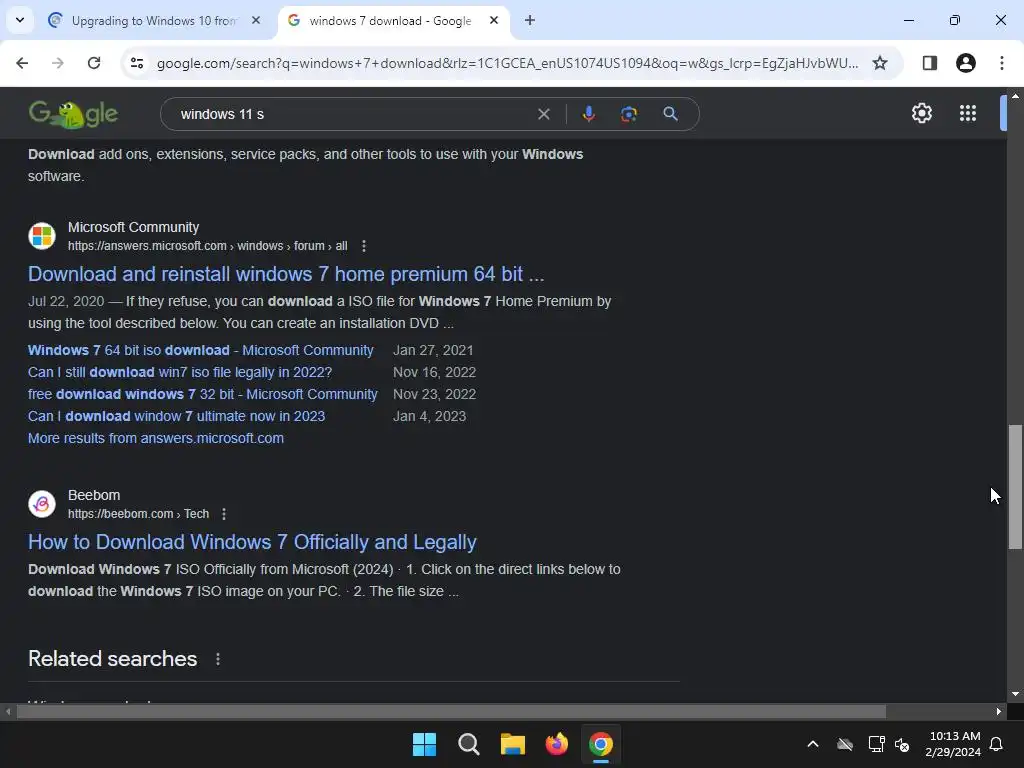The height and width of the screenshot is (768, 1024).
Task: Click the horizontal scrollbar thumb
Action: click(x=451, y=712)
